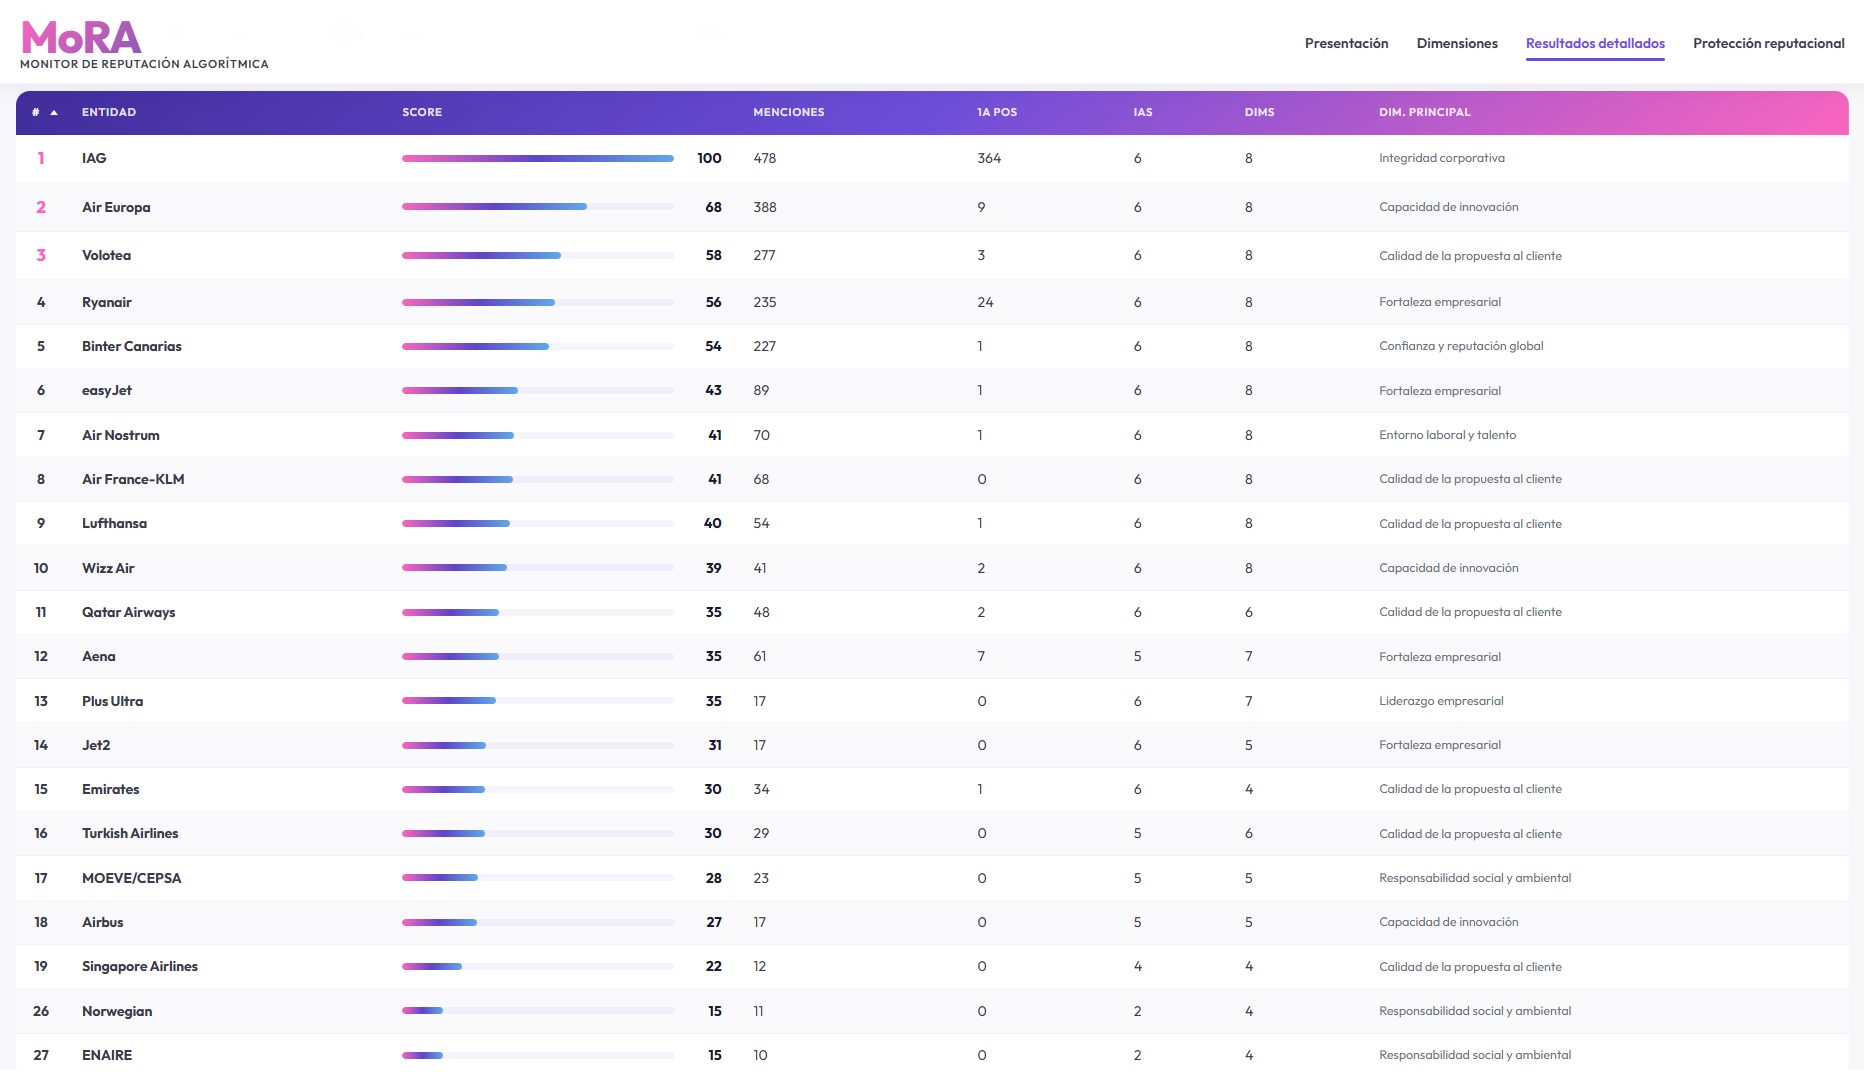
Task: Select Binter Canarias entity
Action: (x=132, y=347)
